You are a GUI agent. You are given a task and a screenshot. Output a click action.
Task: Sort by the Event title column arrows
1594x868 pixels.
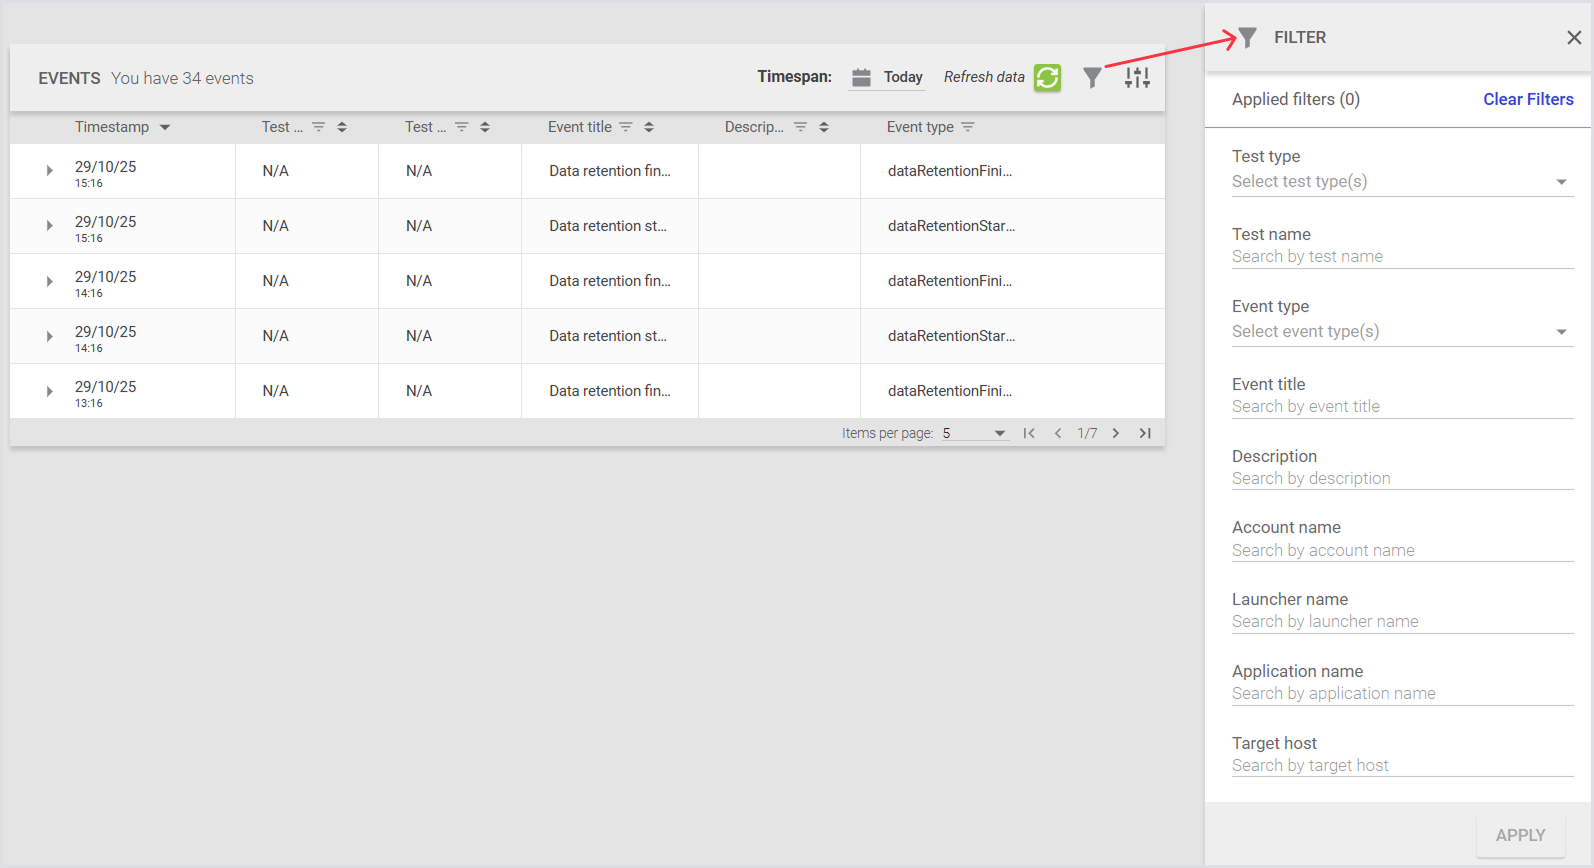point(649,127)
